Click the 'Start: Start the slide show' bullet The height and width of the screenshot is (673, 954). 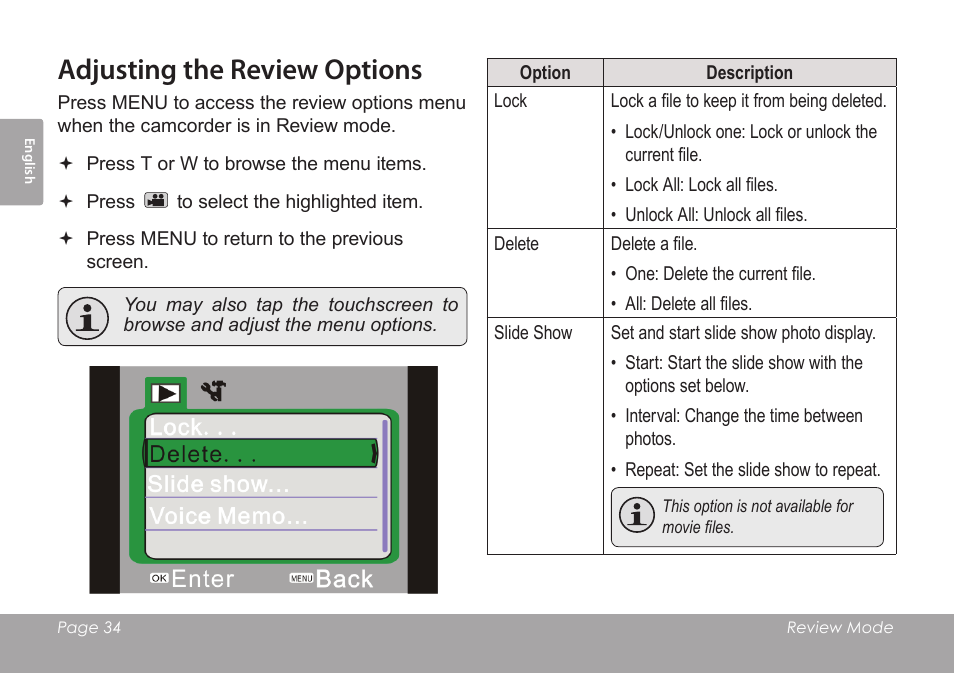point(743,374)
